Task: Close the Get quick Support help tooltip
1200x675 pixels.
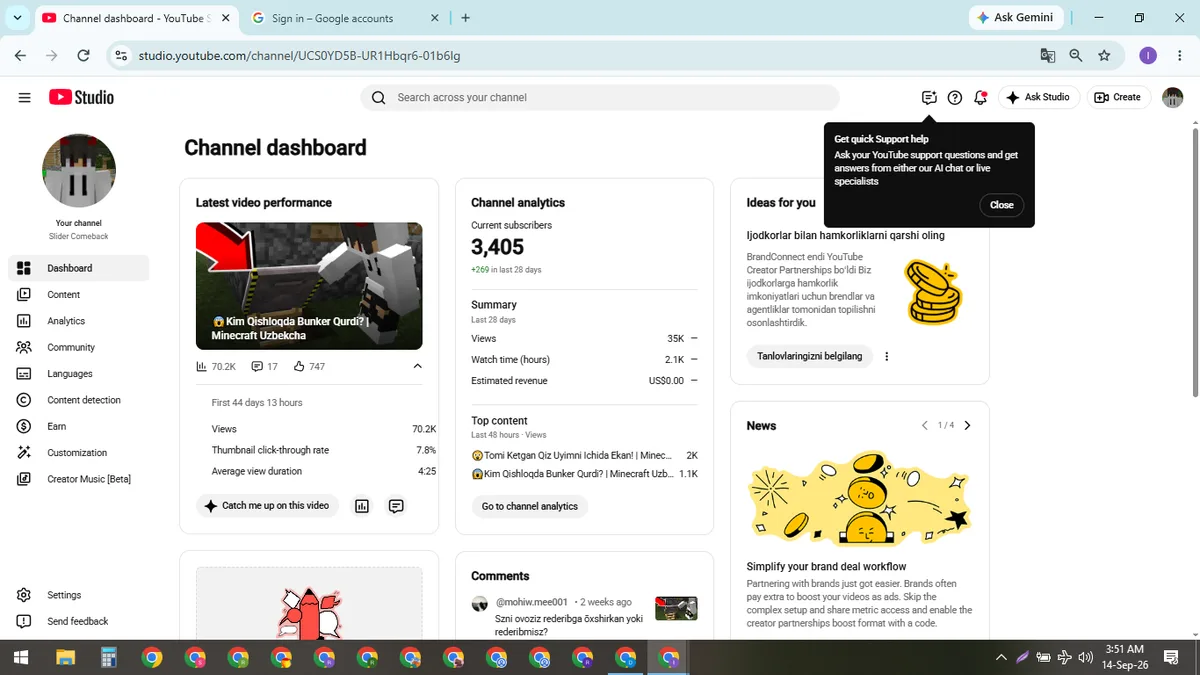Action: 1001,205
